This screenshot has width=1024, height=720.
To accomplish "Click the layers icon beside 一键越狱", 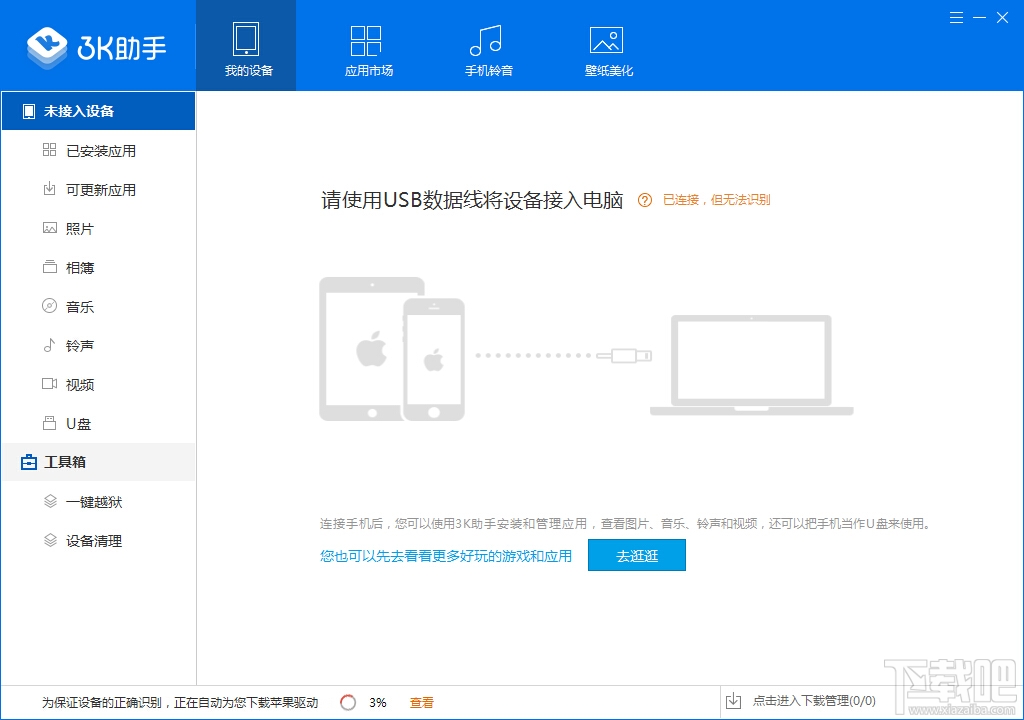I will pos(50,501).
